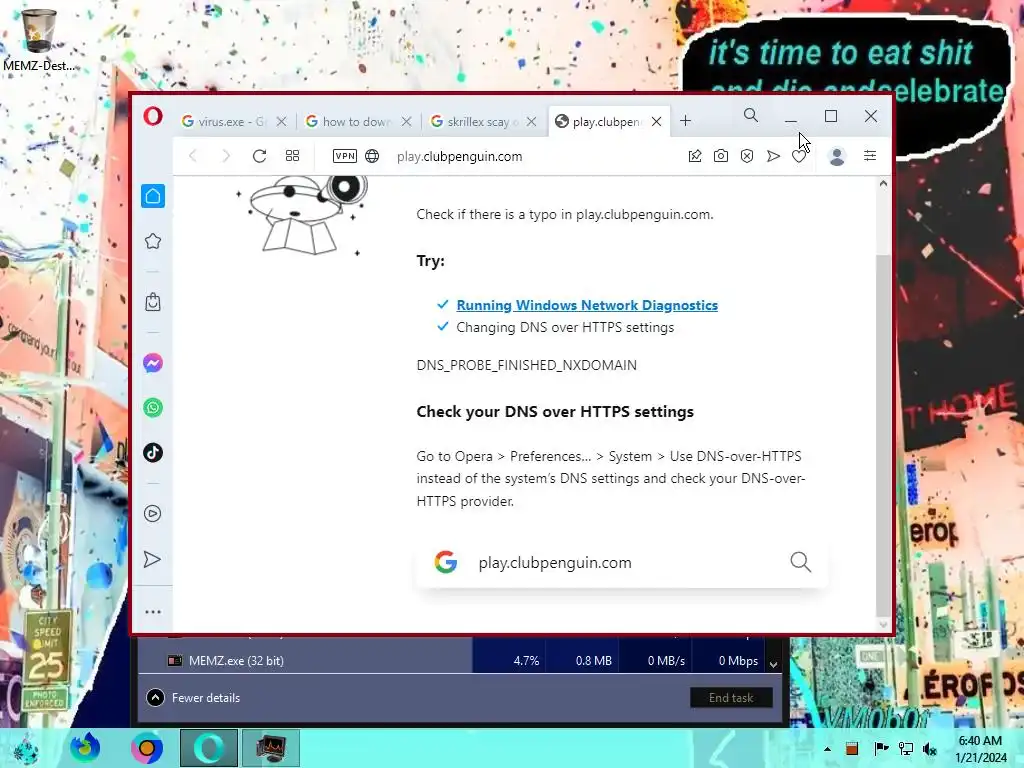The width and height of the screenshot is (1024, 768).
Task: Click Running Windows Network Diagnostics link
Action: pyautogui.click(x=586, y=305)
